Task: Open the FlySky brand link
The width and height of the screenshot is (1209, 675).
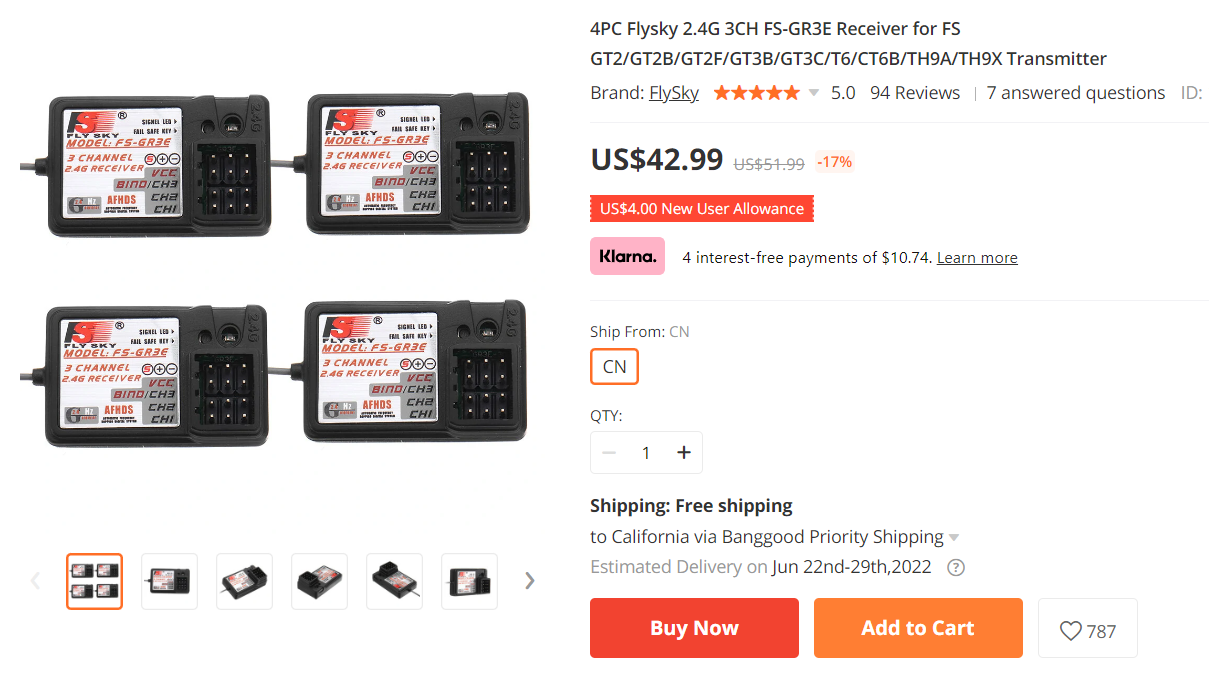Action: point(674,93)
